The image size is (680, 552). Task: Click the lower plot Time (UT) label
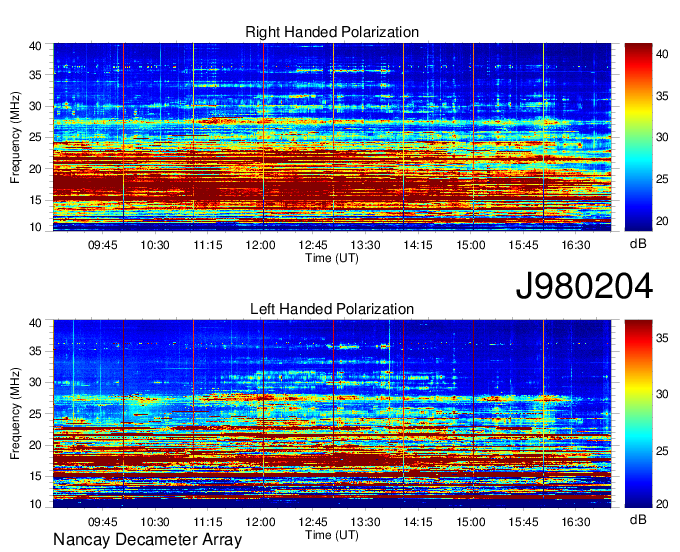(332, 535)
